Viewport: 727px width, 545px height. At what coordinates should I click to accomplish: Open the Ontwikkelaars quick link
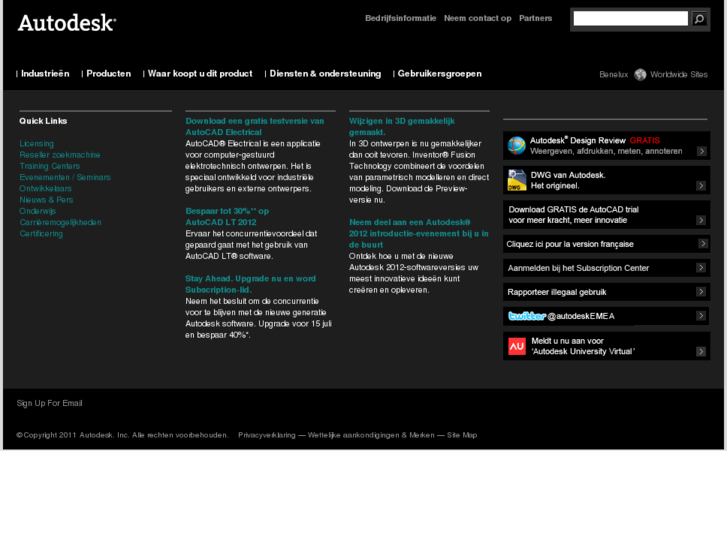pos(45,189)
